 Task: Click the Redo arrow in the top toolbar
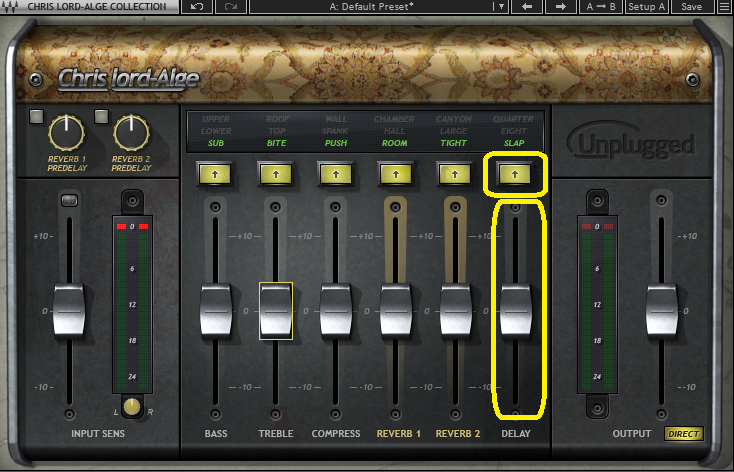tap(232, 7)
